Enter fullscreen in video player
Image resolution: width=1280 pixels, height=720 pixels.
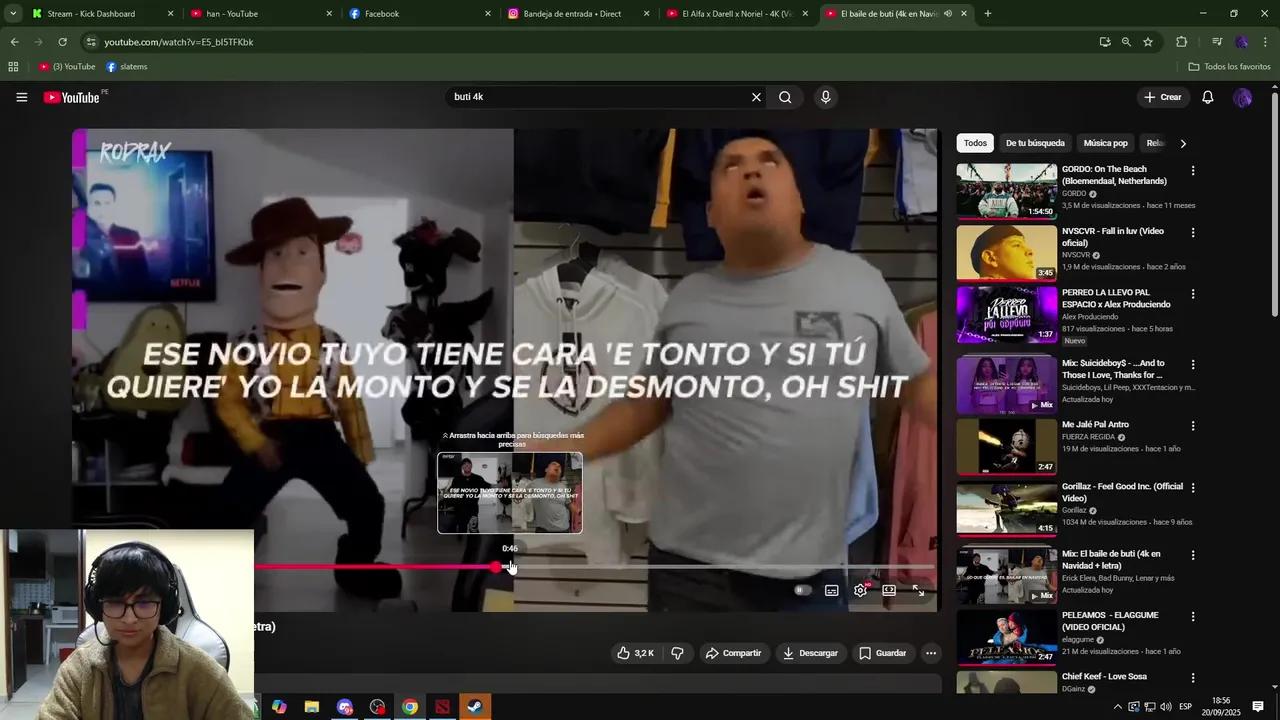918,590
